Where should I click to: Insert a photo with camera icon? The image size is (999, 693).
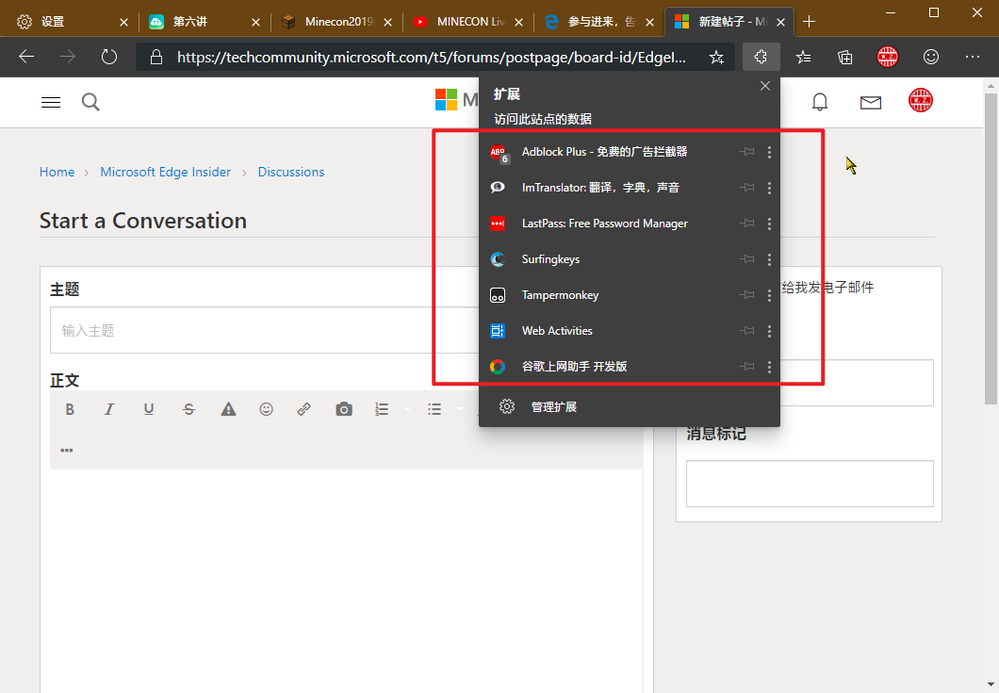tap(344, 410)
